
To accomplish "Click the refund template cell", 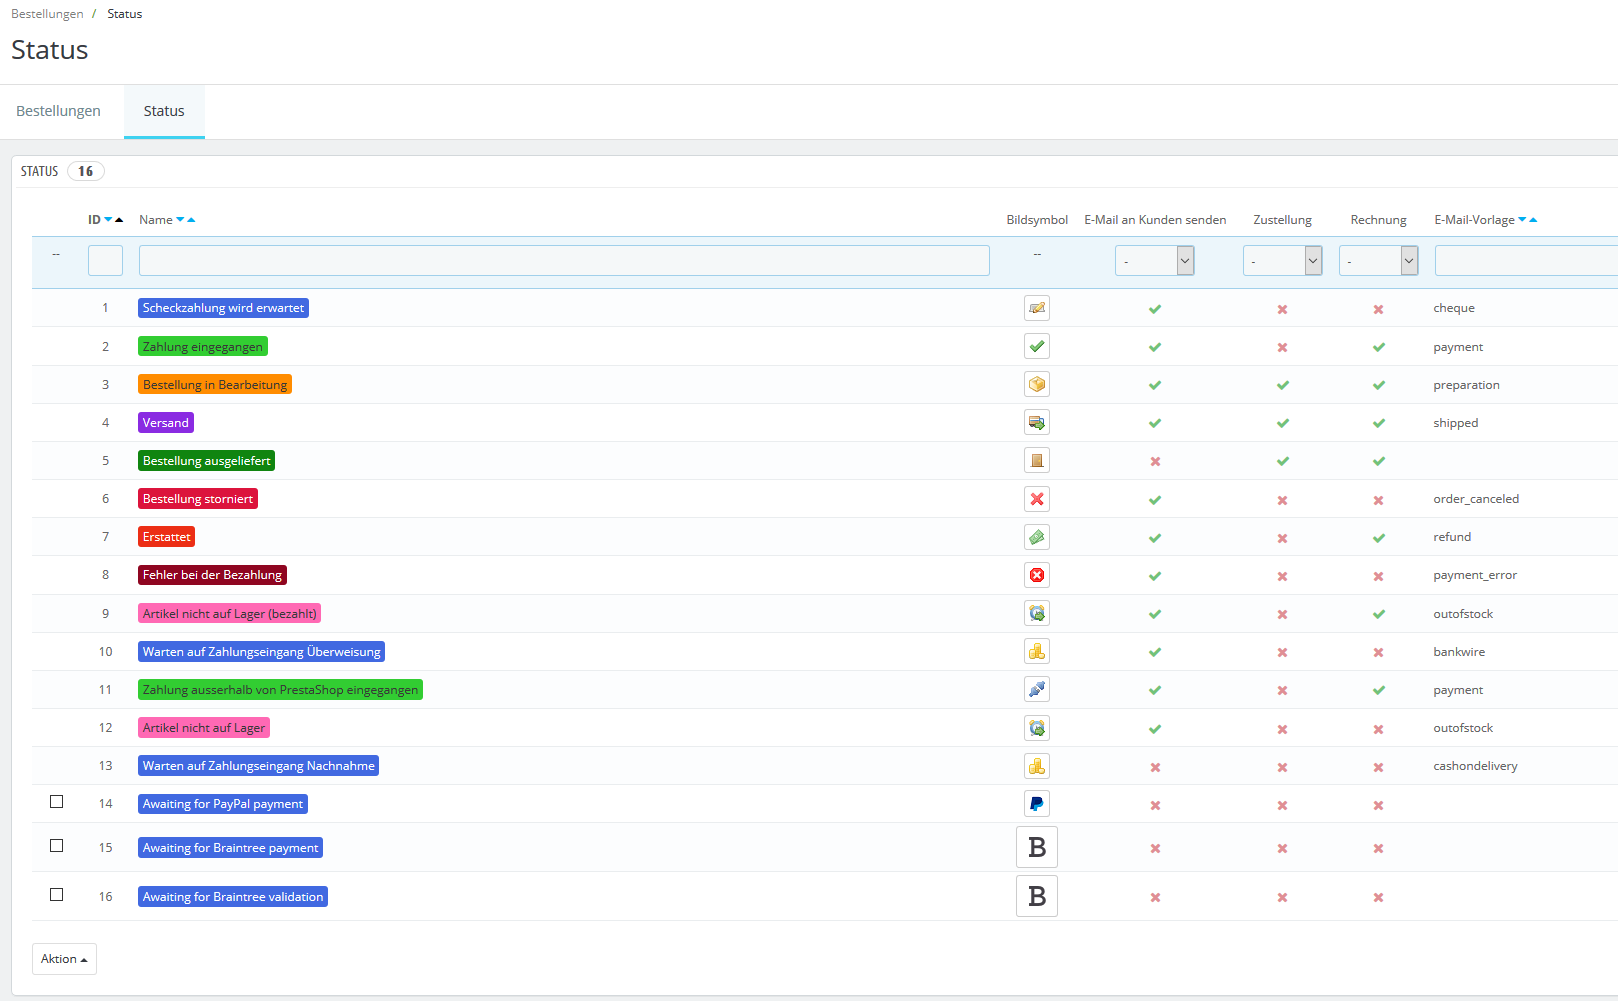I will click(x=1452, y=537).
